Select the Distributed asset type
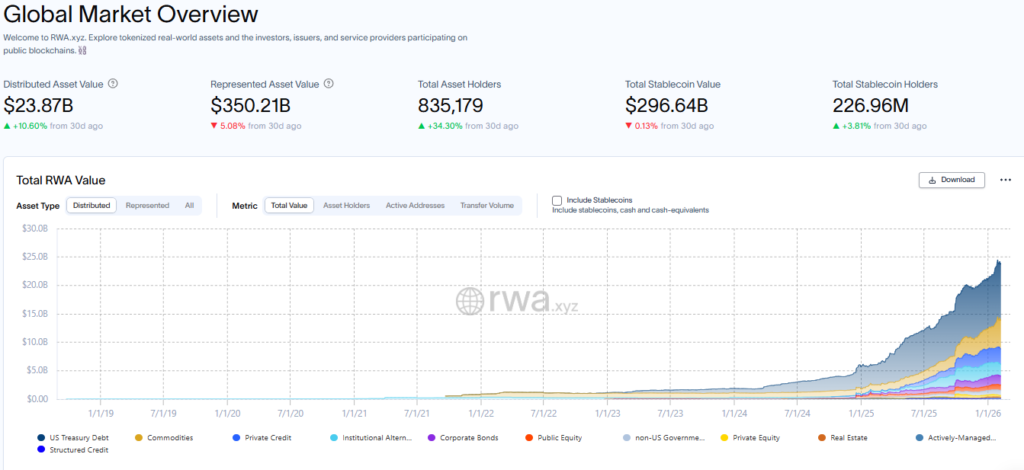Screen dimensions: 1024x470 tap(92, 205)
